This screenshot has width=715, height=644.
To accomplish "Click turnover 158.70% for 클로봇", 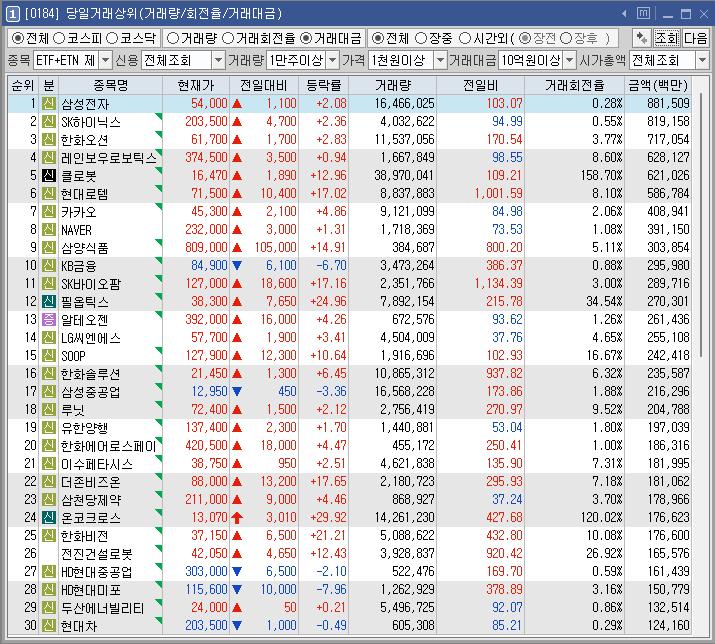I will (601, 176).
